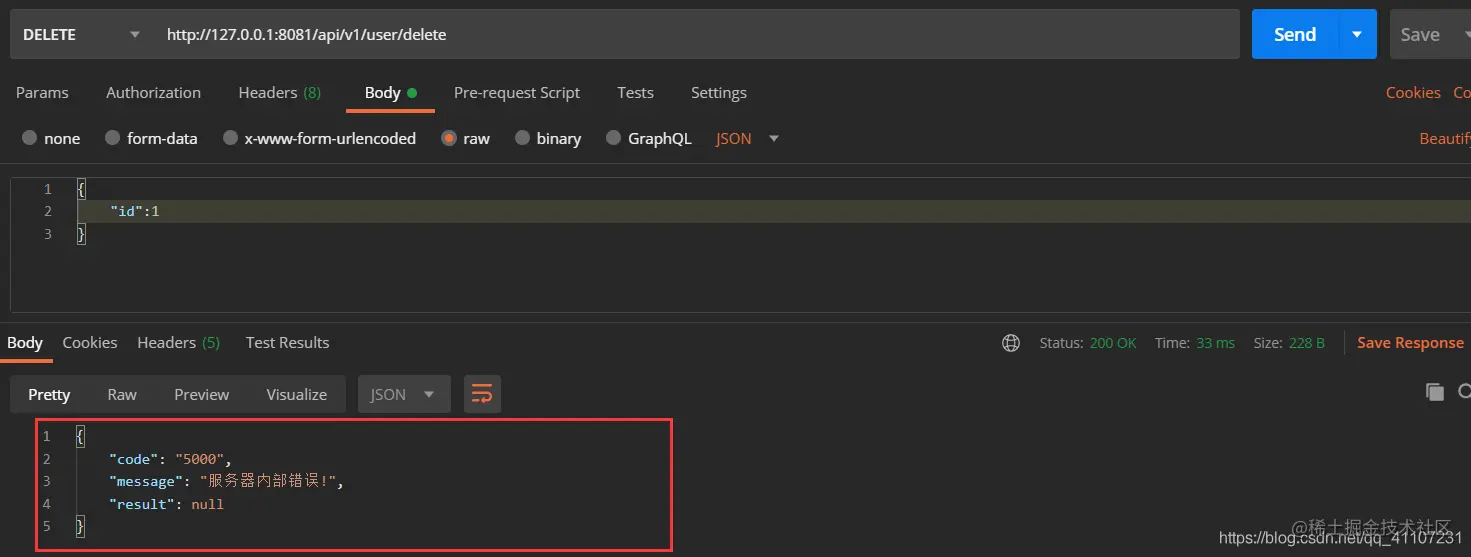The image size is (1471, 557).
Task: Switch to the Params tab
Action: point(42,92)
